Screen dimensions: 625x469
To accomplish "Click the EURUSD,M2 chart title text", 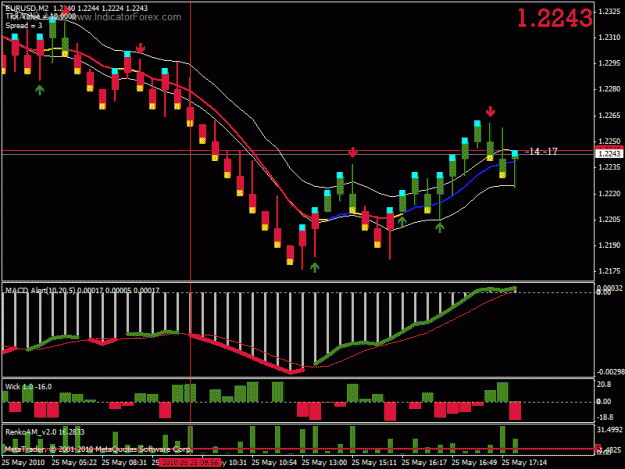I will [x=27, y=8].
